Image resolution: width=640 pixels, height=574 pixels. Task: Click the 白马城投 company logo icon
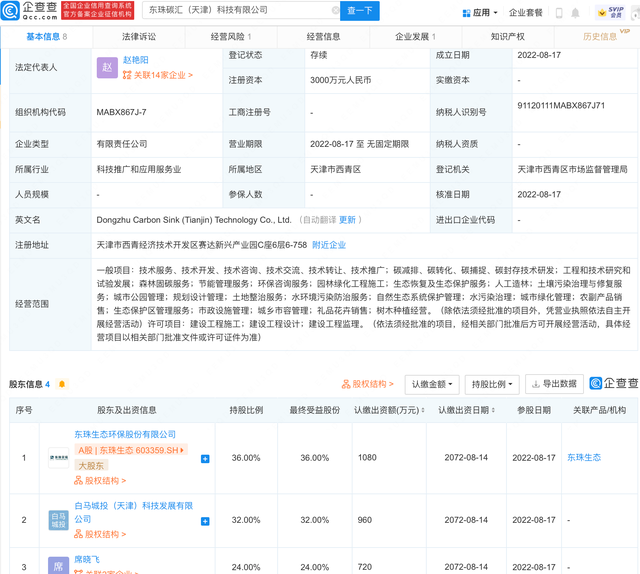pyautogui.click(x=58, y=520)
